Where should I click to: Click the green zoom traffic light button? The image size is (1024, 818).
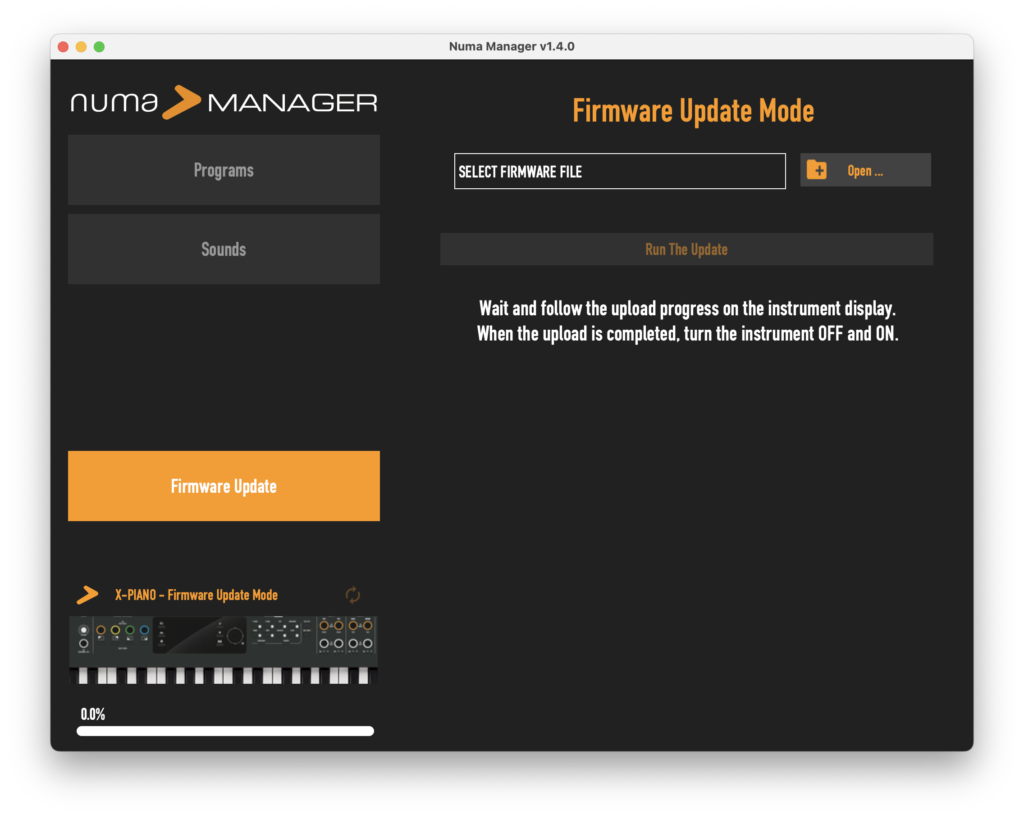(98, 46)
